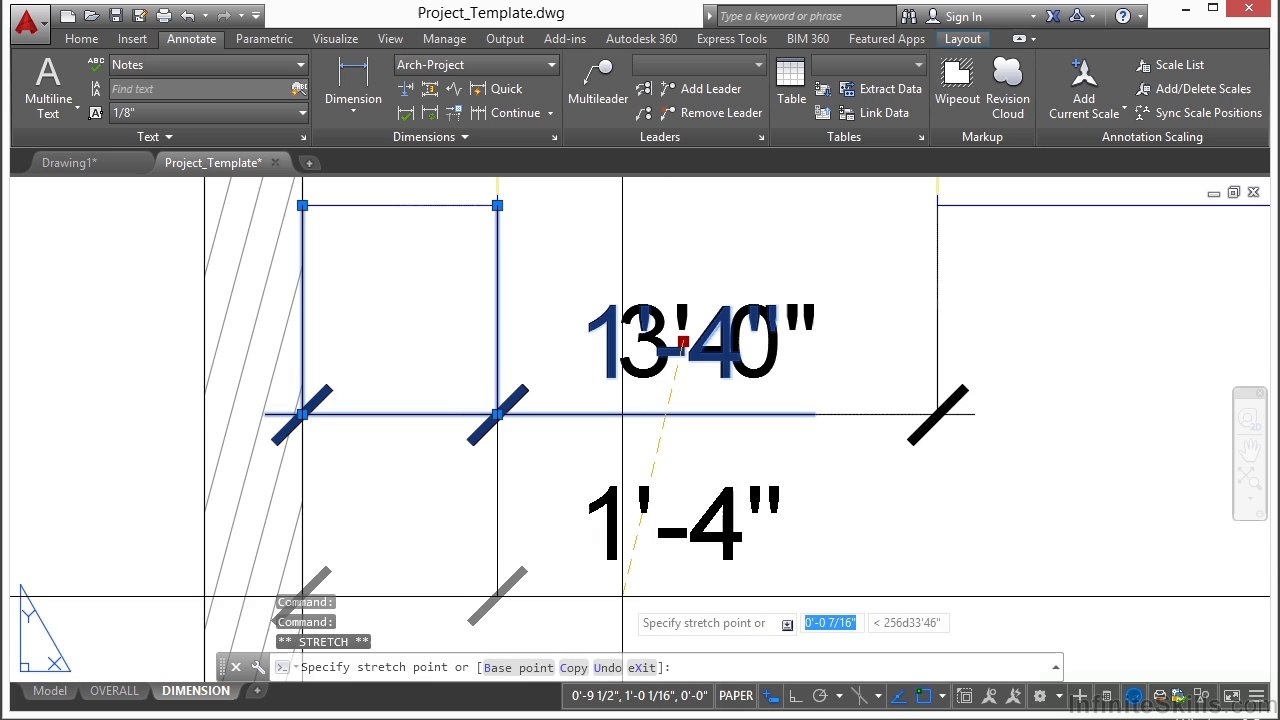Open the Layout ribbon tab
The height and width of the screenshot is (720, 1280).
[963, 39]
